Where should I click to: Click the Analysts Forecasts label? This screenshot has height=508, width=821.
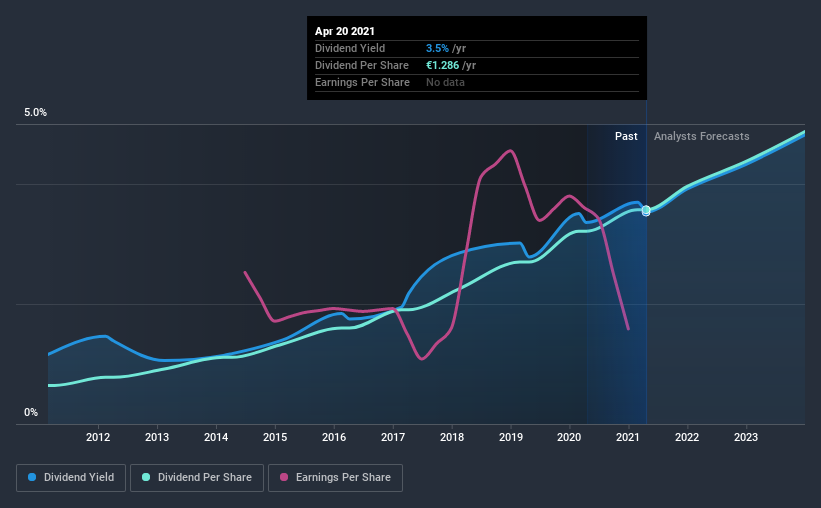702,136
